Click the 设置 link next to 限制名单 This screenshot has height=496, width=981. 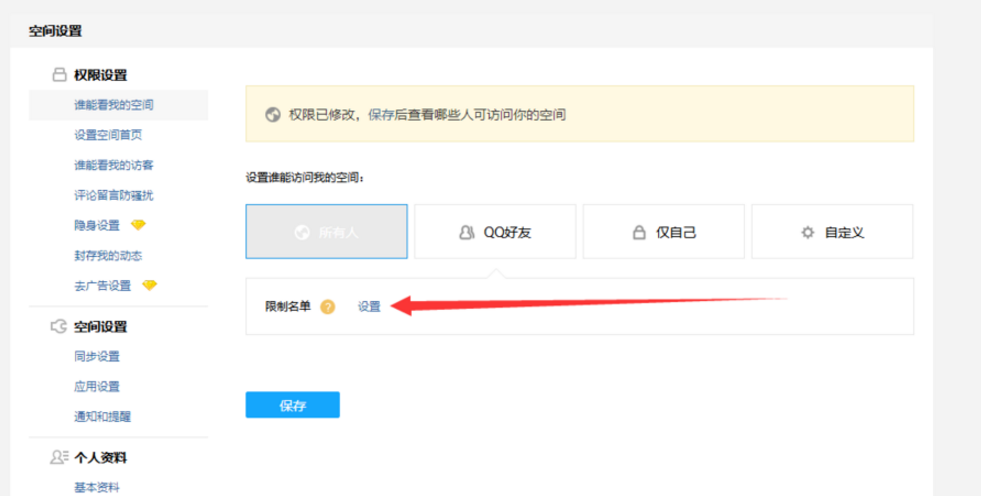369,307
